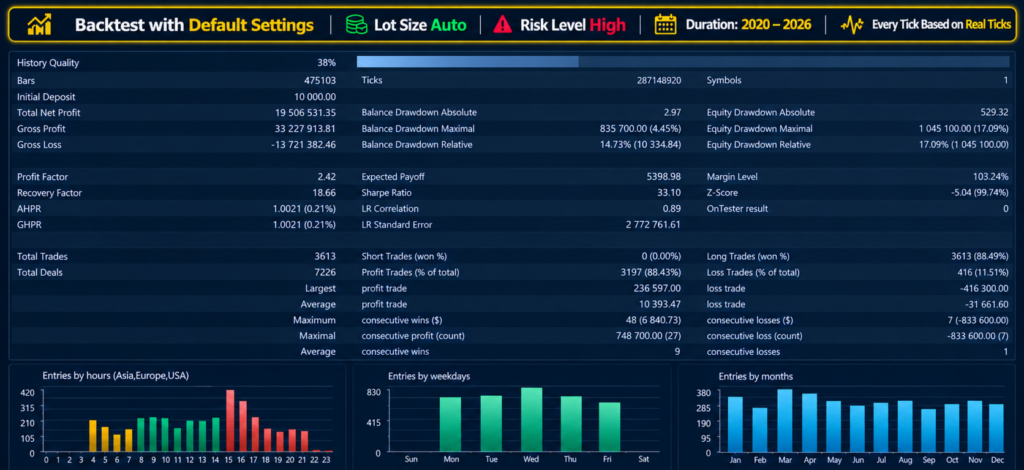
Task: Click the Sharpe Ratio value 33.10
Action: point(670,193)
